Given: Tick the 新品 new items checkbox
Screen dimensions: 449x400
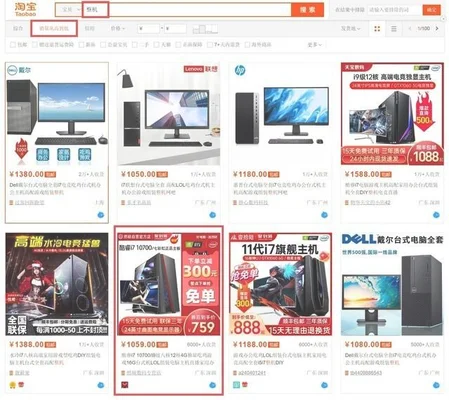Looking at the screenshot, I should click(x=81, y=45).
